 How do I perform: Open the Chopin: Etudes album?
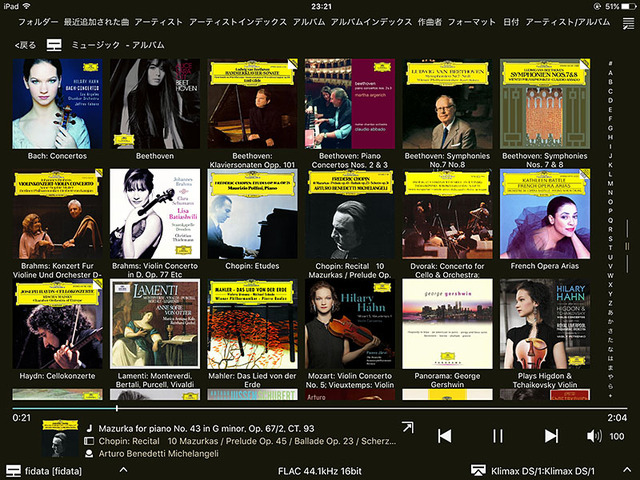click(x=252, y=214)
